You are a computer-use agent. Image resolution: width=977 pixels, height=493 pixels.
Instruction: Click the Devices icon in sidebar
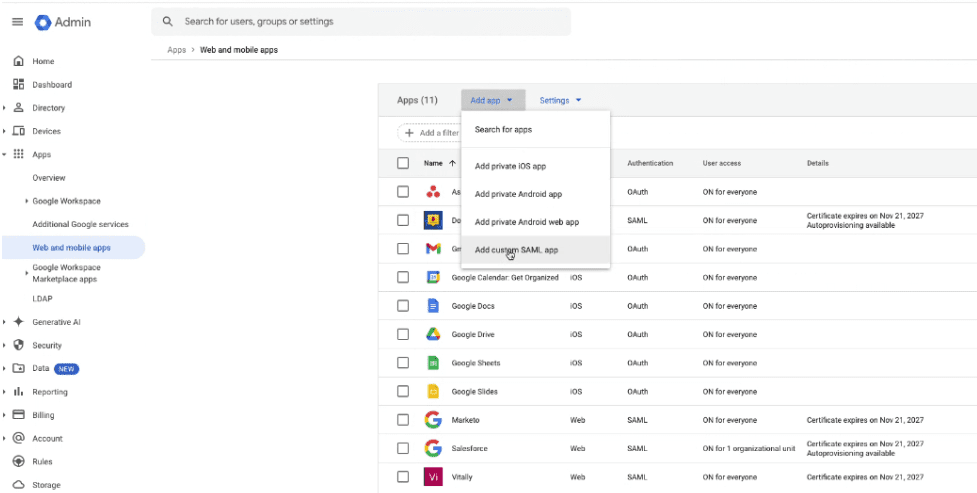click(19, 131)
